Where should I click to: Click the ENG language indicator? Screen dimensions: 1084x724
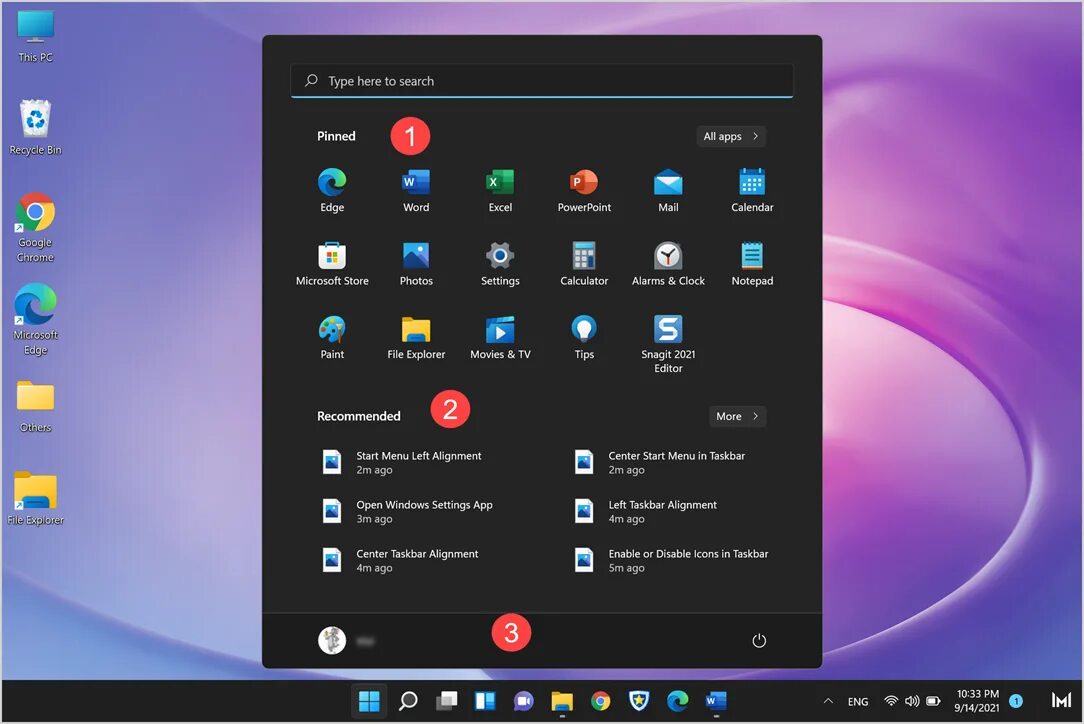[857, 701]
